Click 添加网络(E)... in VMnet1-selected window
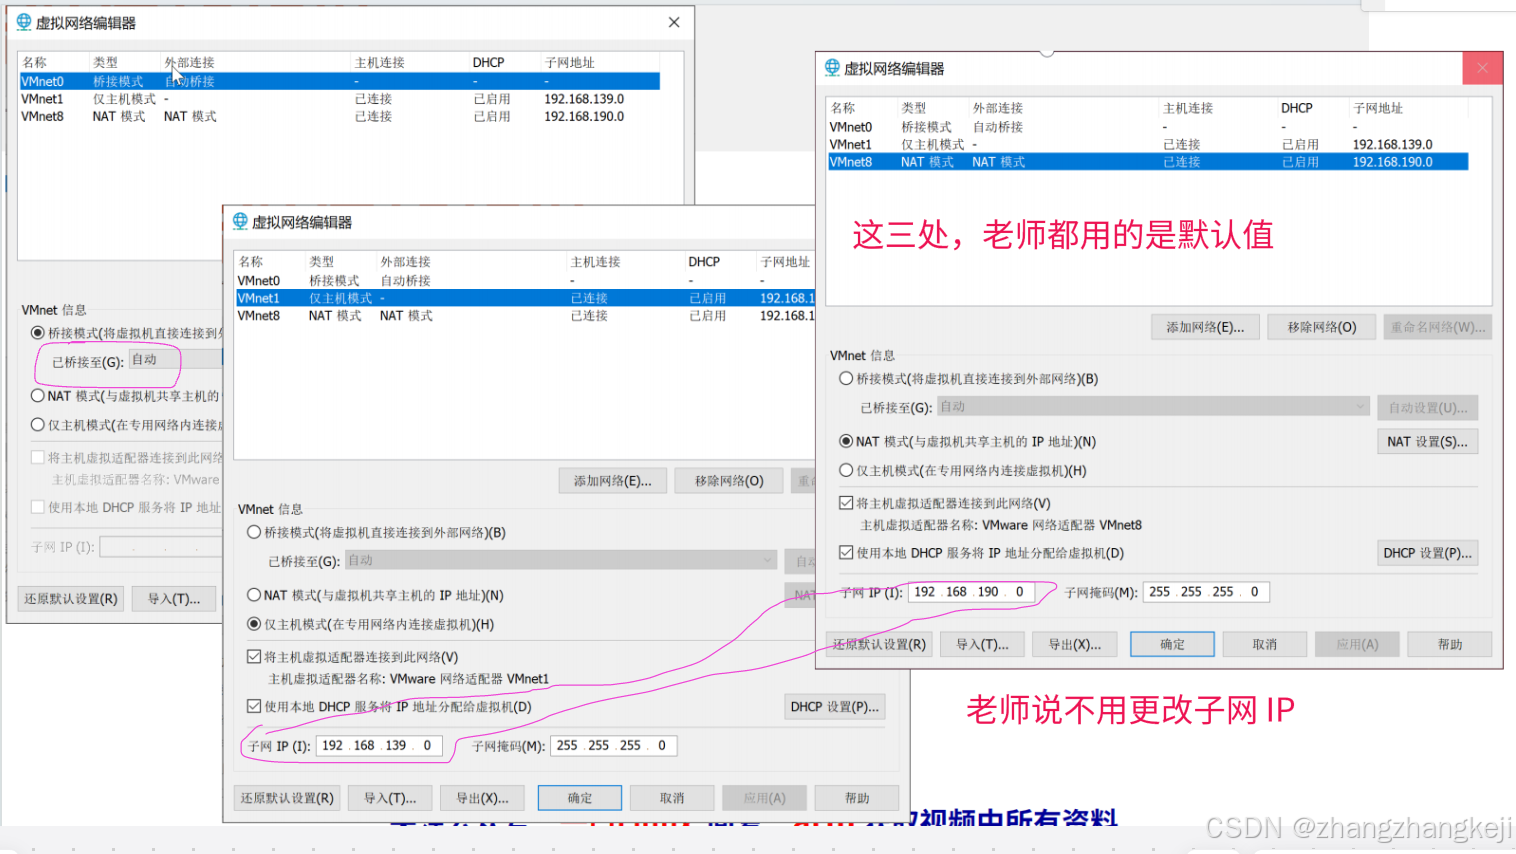 pos(613,481)
